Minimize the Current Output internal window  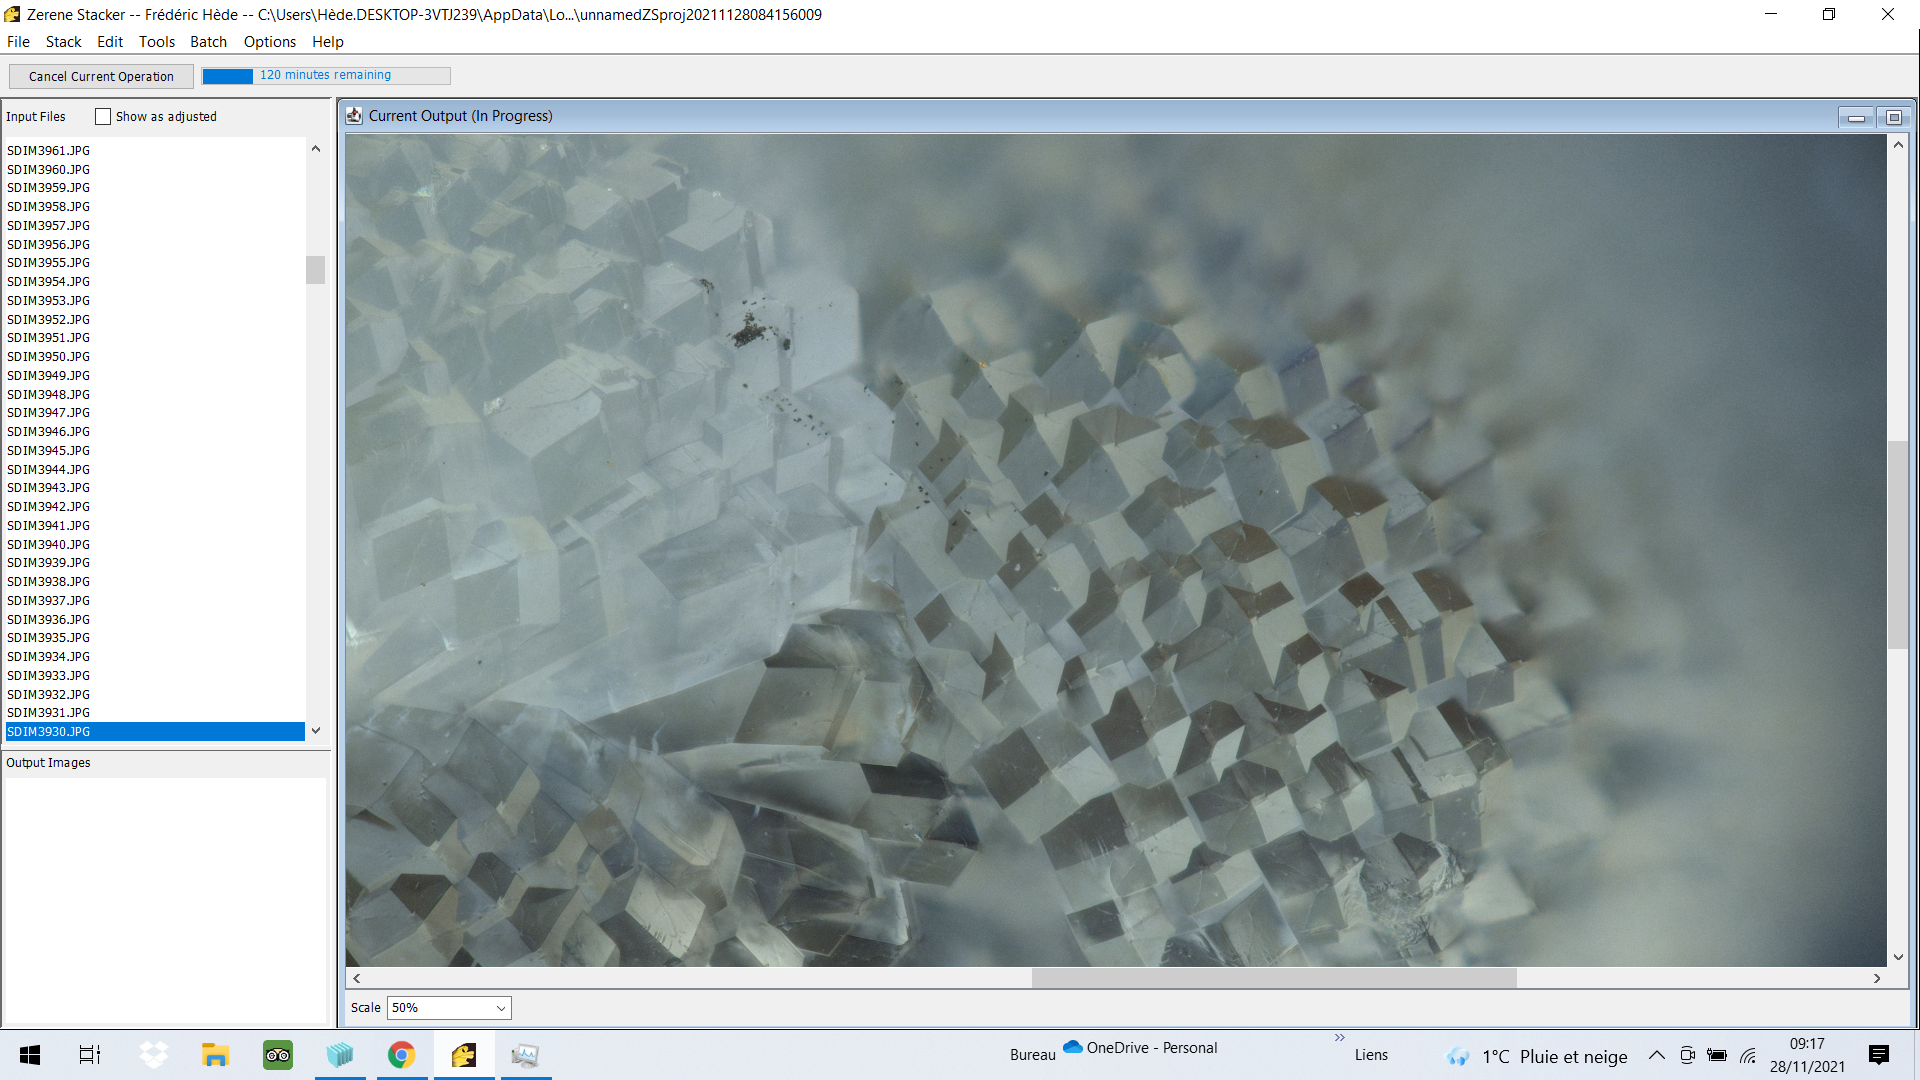point(1856,117)
